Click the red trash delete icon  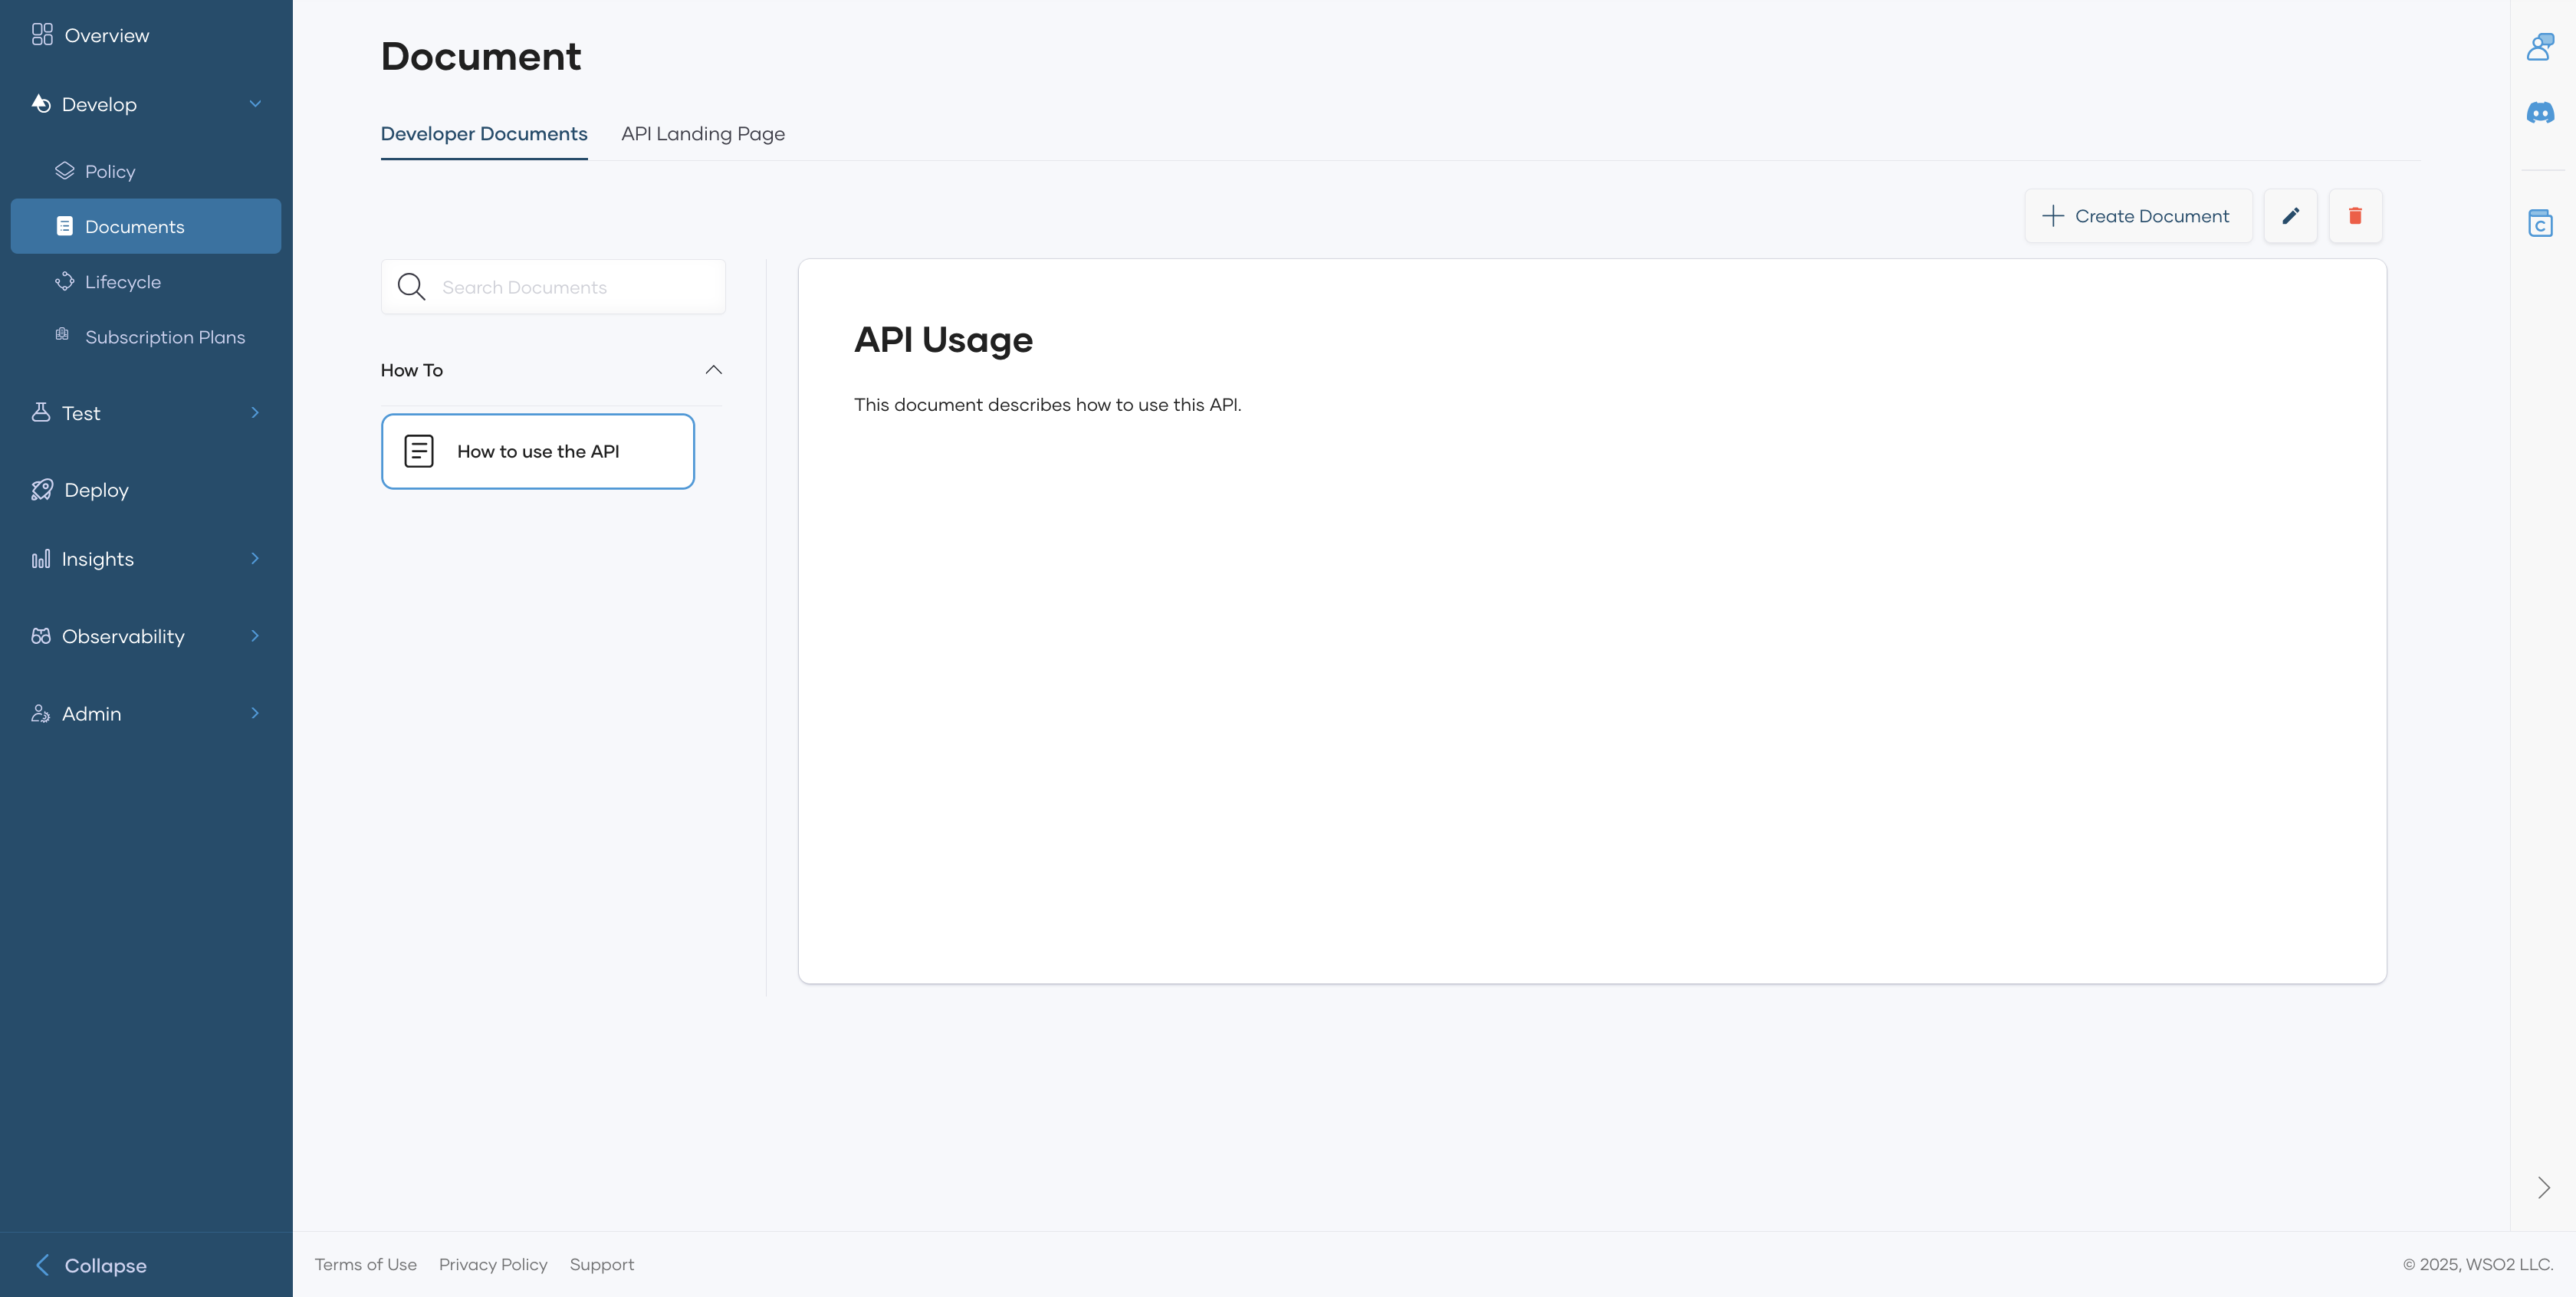tap(2355, 216)
